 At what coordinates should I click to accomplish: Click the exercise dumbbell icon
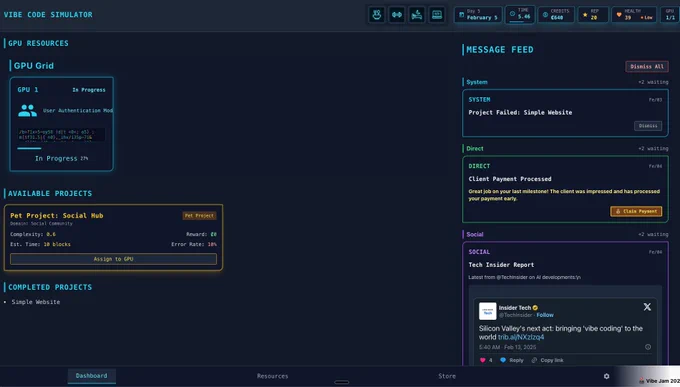point(396,15)
